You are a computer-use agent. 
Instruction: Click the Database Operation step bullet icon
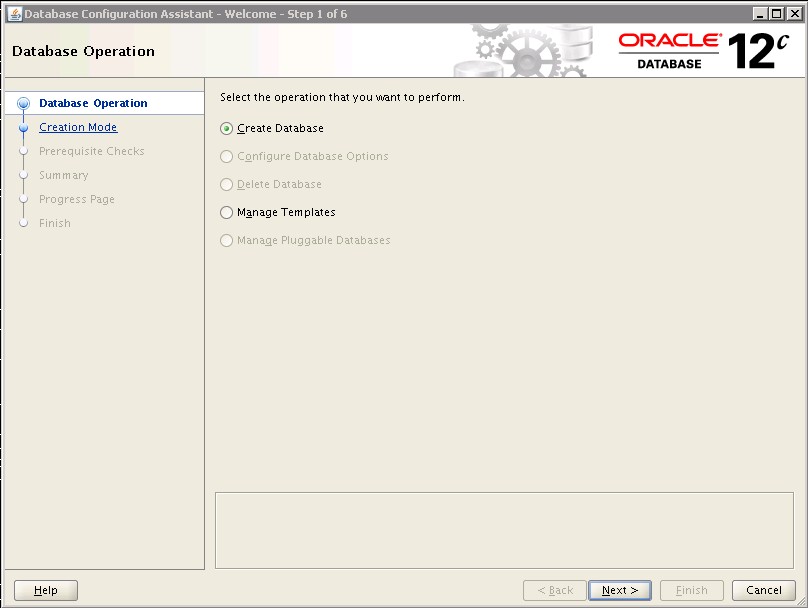tap(23, 103)
